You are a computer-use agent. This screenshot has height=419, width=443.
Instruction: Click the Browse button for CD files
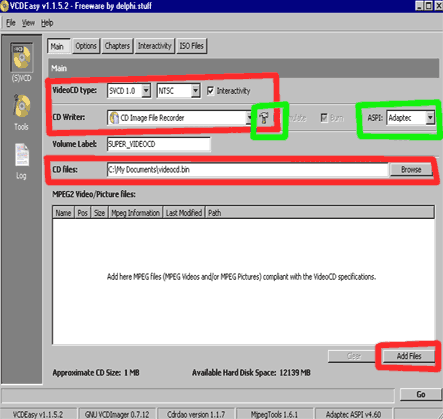pos(411,170)
